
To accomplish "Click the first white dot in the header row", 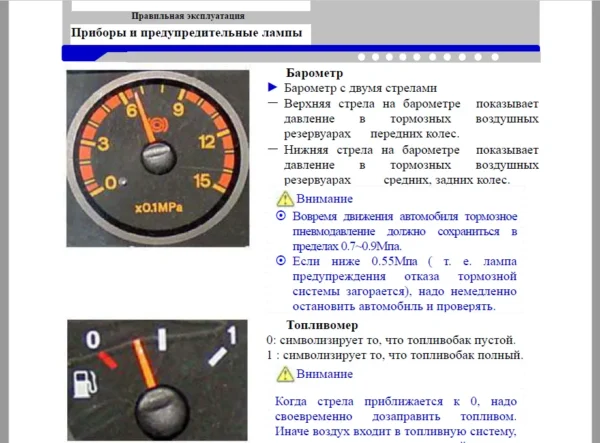I will [361, 57].
